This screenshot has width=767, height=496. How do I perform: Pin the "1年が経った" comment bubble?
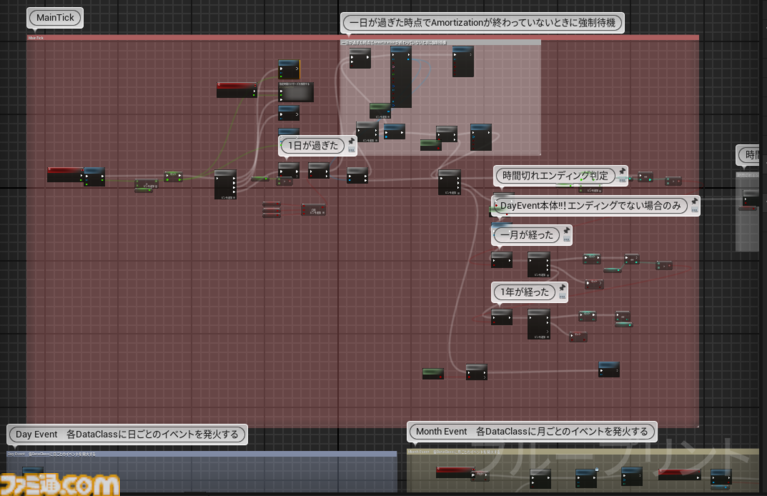tap(561, 288)
